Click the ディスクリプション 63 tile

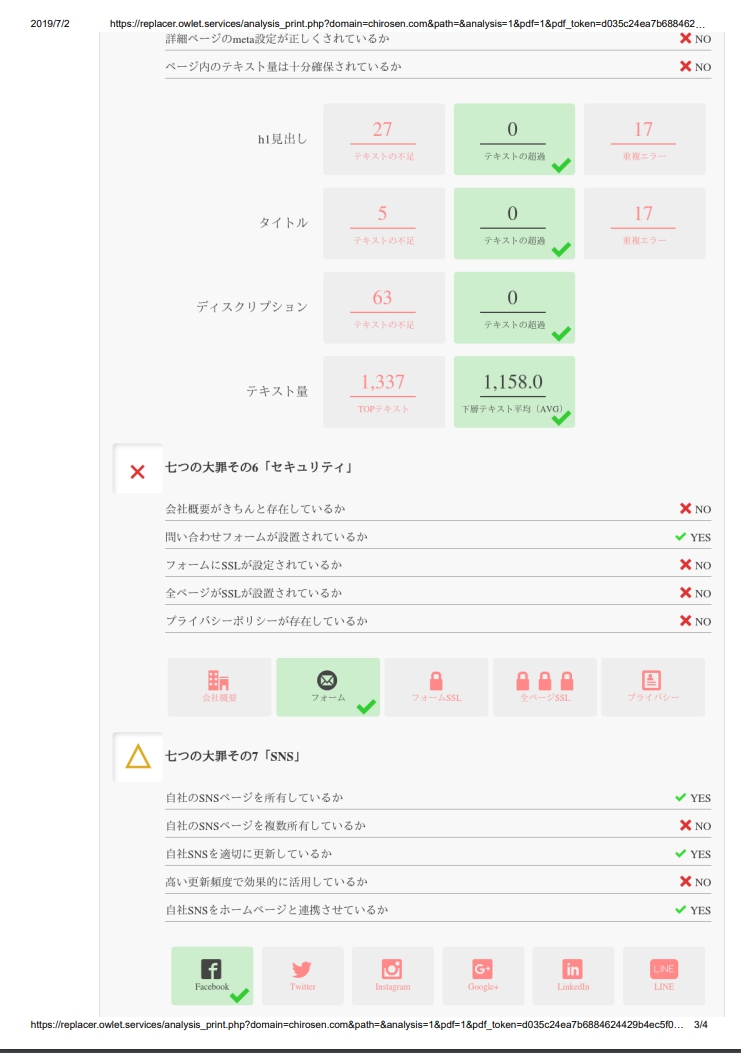tap(384, 308)
